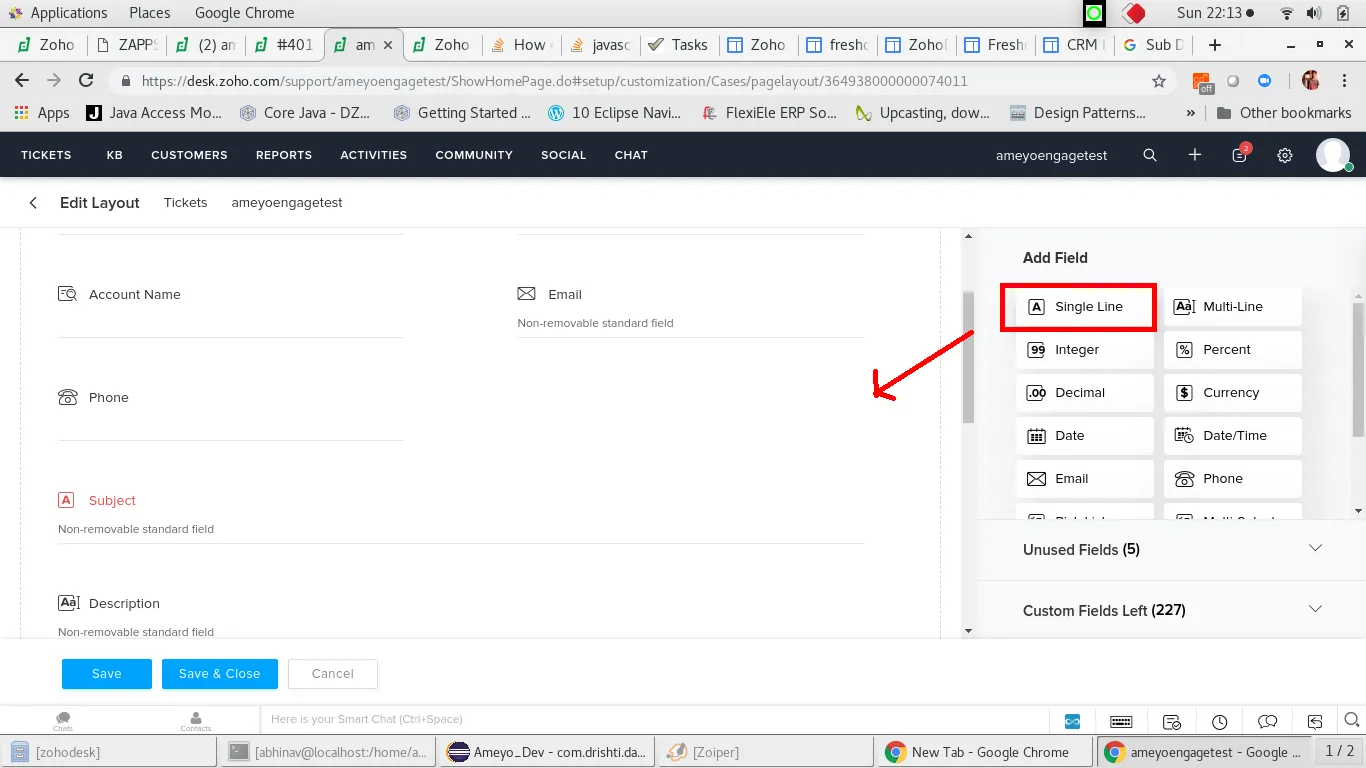The width and height of the screenshot is (1366, 768).
Task: Add a Multi-Line field
Action: pos(1233,307)
